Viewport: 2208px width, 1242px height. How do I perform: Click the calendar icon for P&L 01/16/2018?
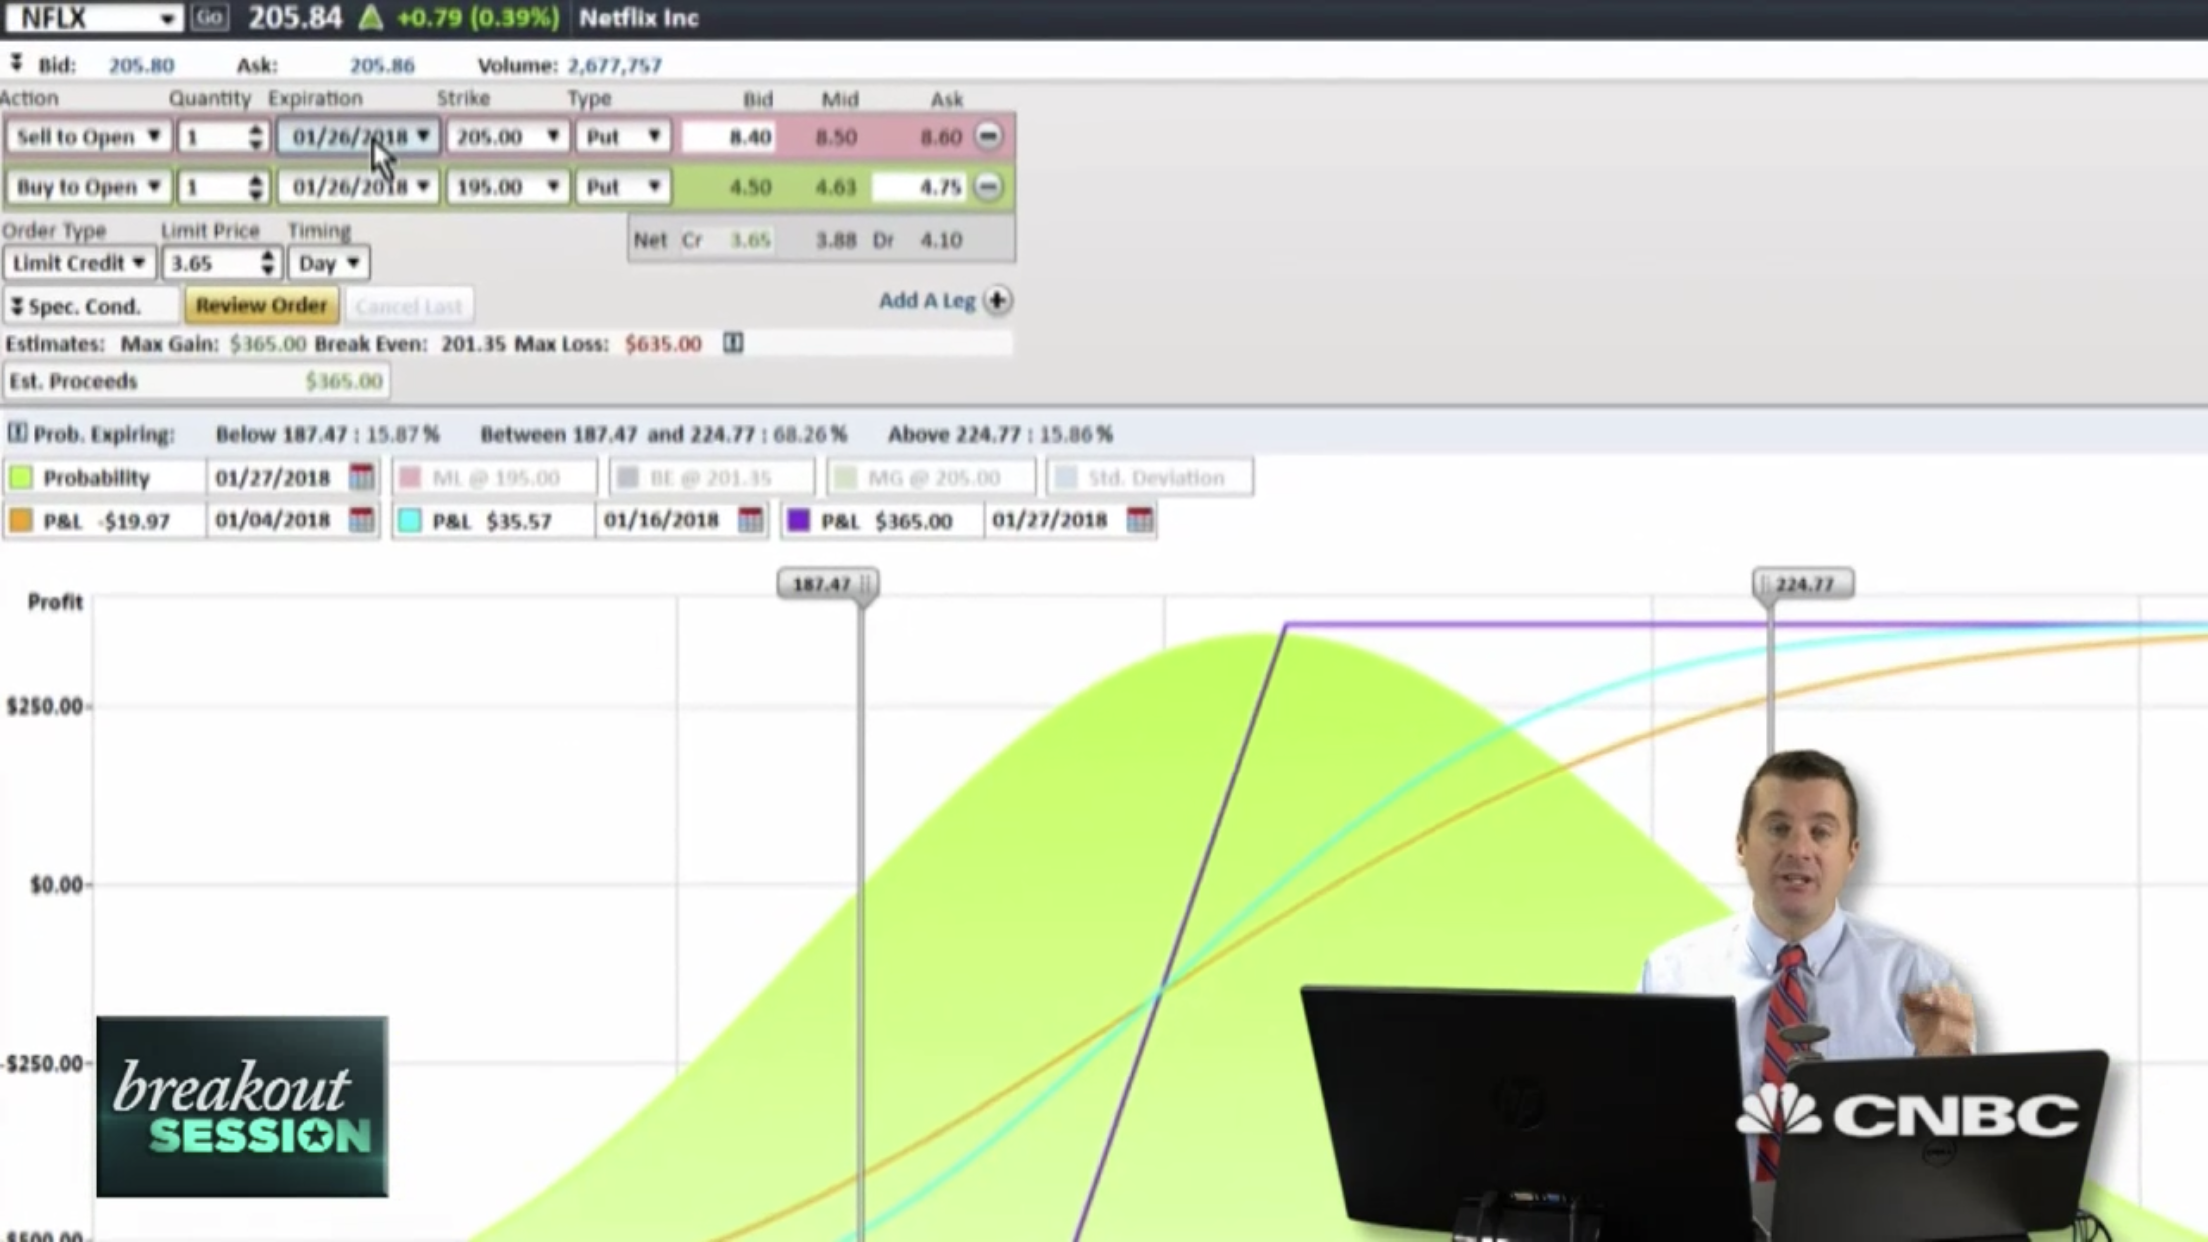click(751, 520)
